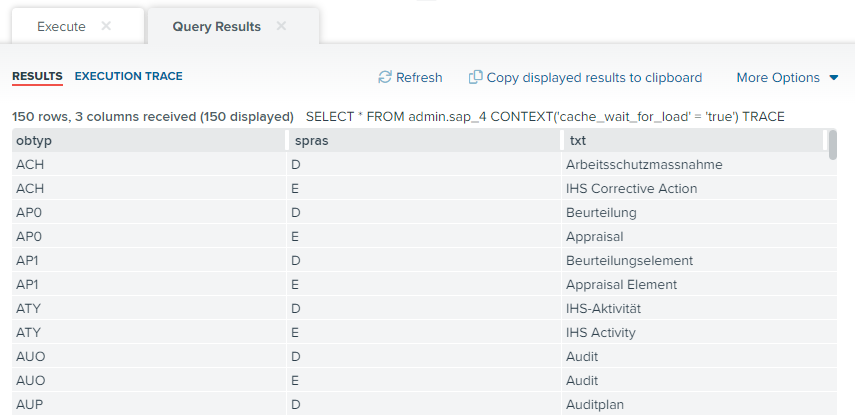This screenshot has width=855, height=416.
Task: Open the EXECUTION TRACE sub-tab
Action: point(129,76)
